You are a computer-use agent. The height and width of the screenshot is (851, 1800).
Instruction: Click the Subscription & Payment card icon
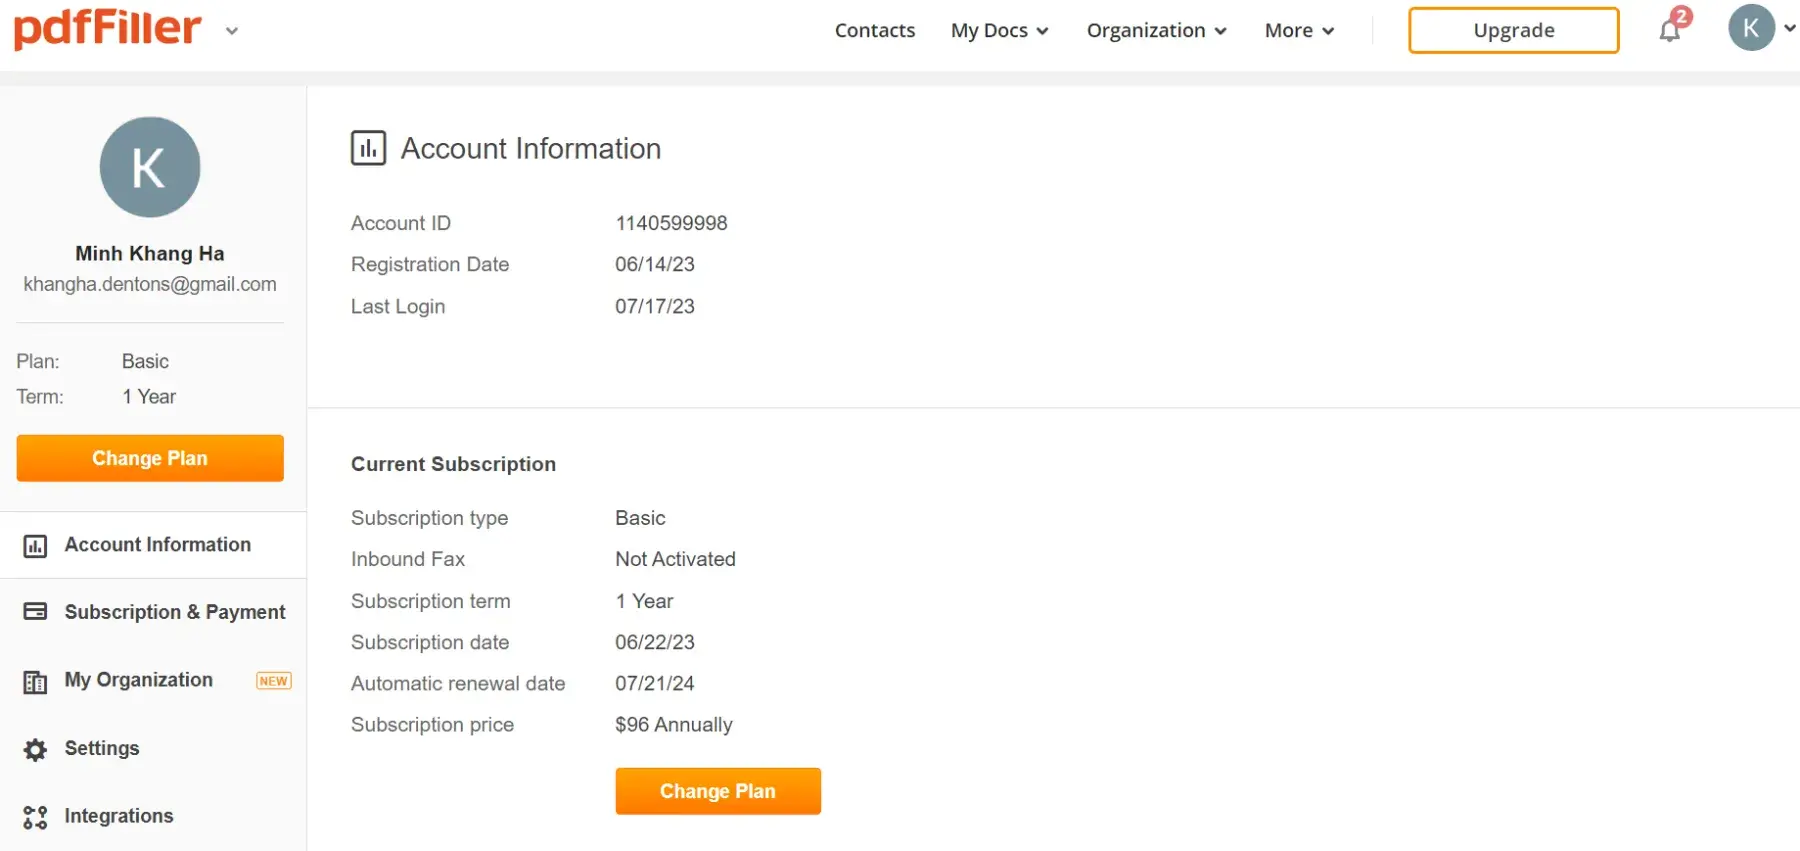[35, 612]
